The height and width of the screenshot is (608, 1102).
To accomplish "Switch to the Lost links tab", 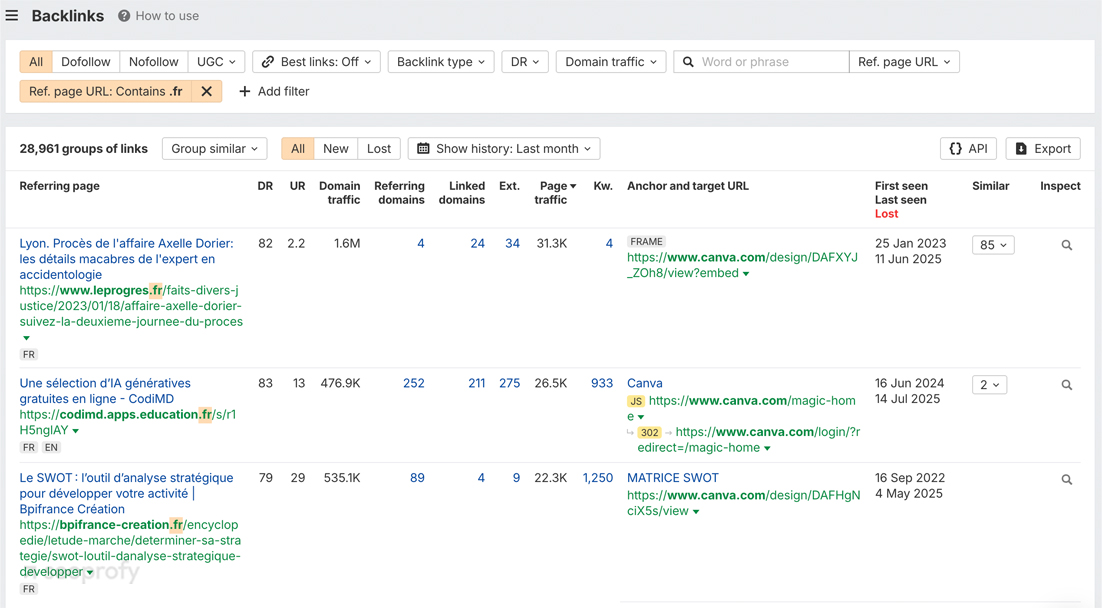I will pyautogui.click(x=379, y=148).
